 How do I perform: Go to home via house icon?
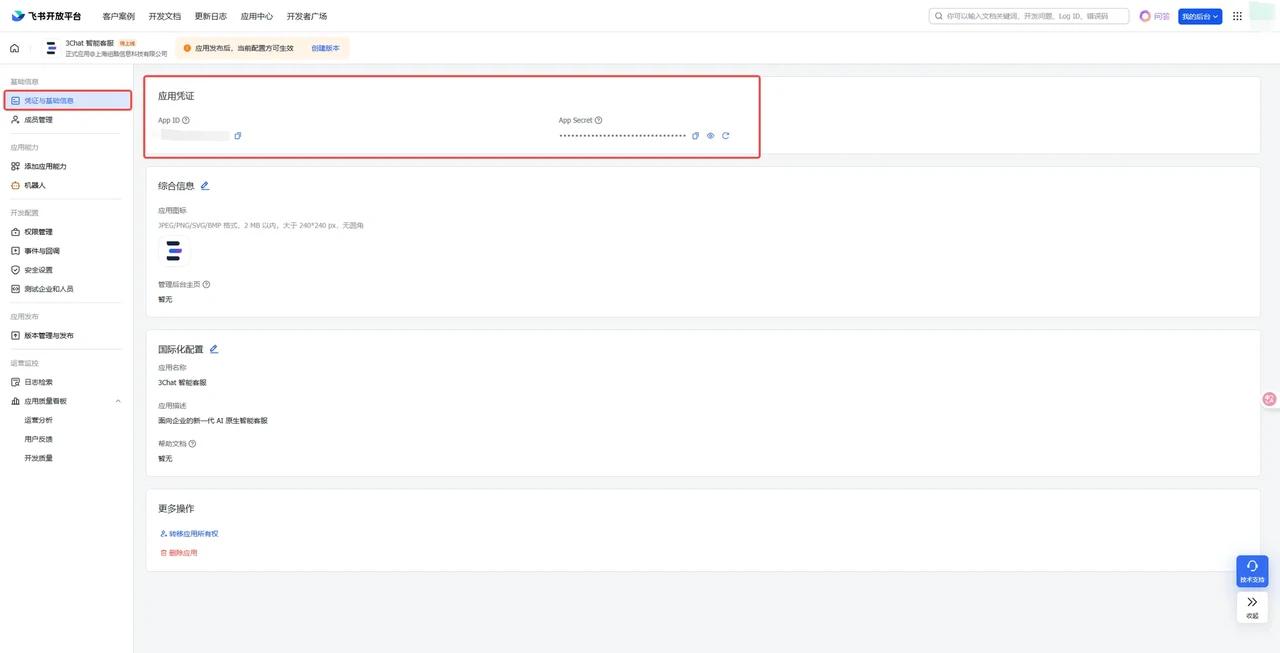click(15, 48)
